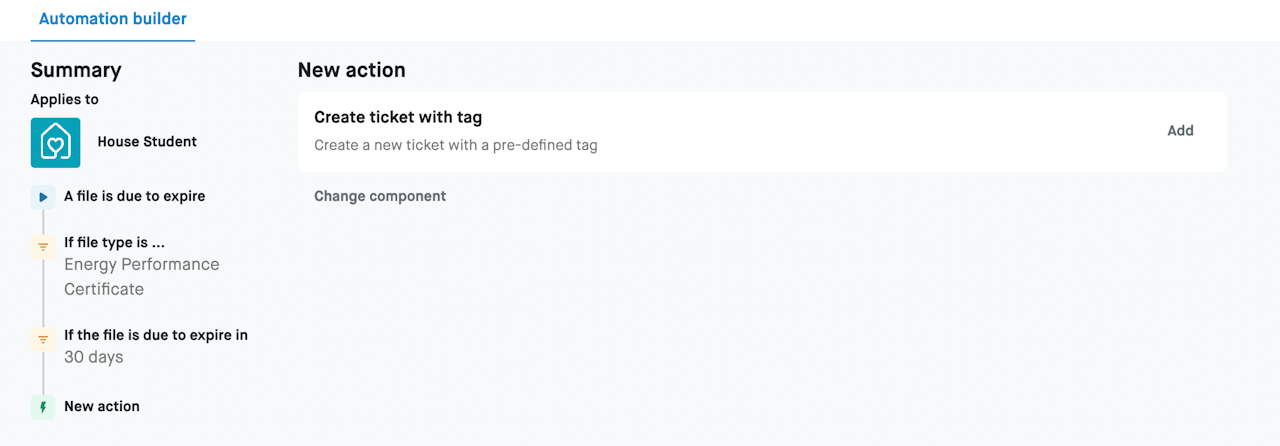
Task: Click the filter icon beside file type
Action: 43,247
